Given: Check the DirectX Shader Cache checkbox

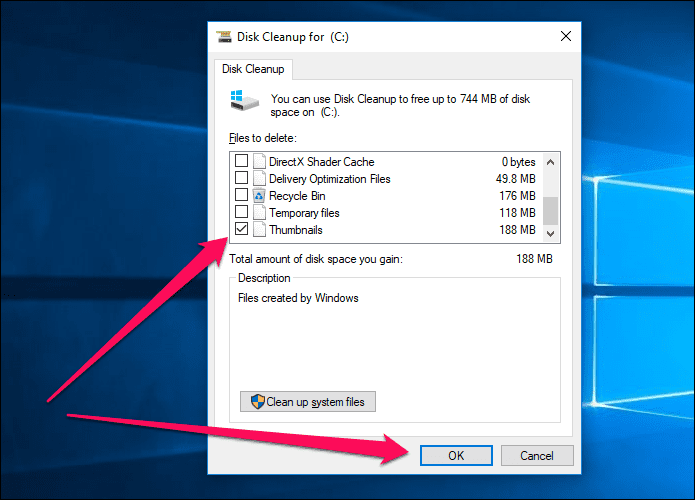Looking at the screenshot, I should [241, 160].
